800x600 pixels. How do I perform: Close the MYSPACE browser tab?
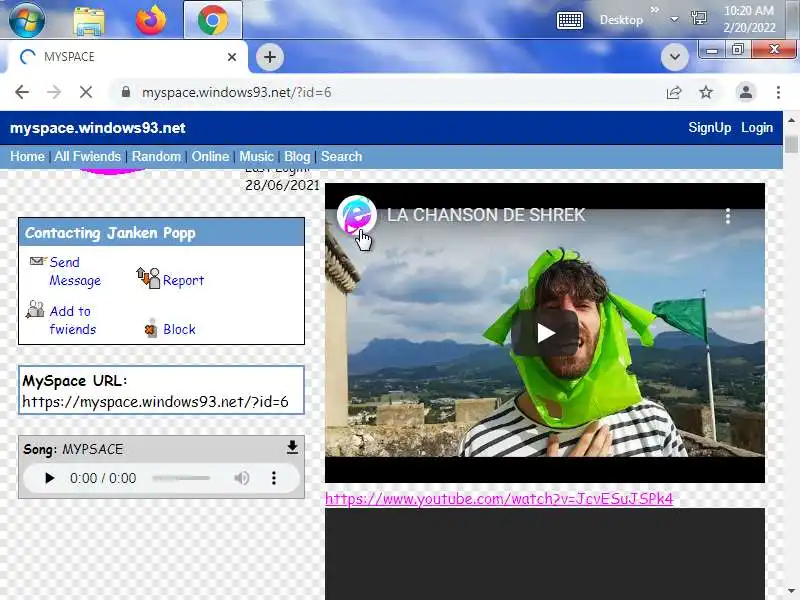(232, 57)
